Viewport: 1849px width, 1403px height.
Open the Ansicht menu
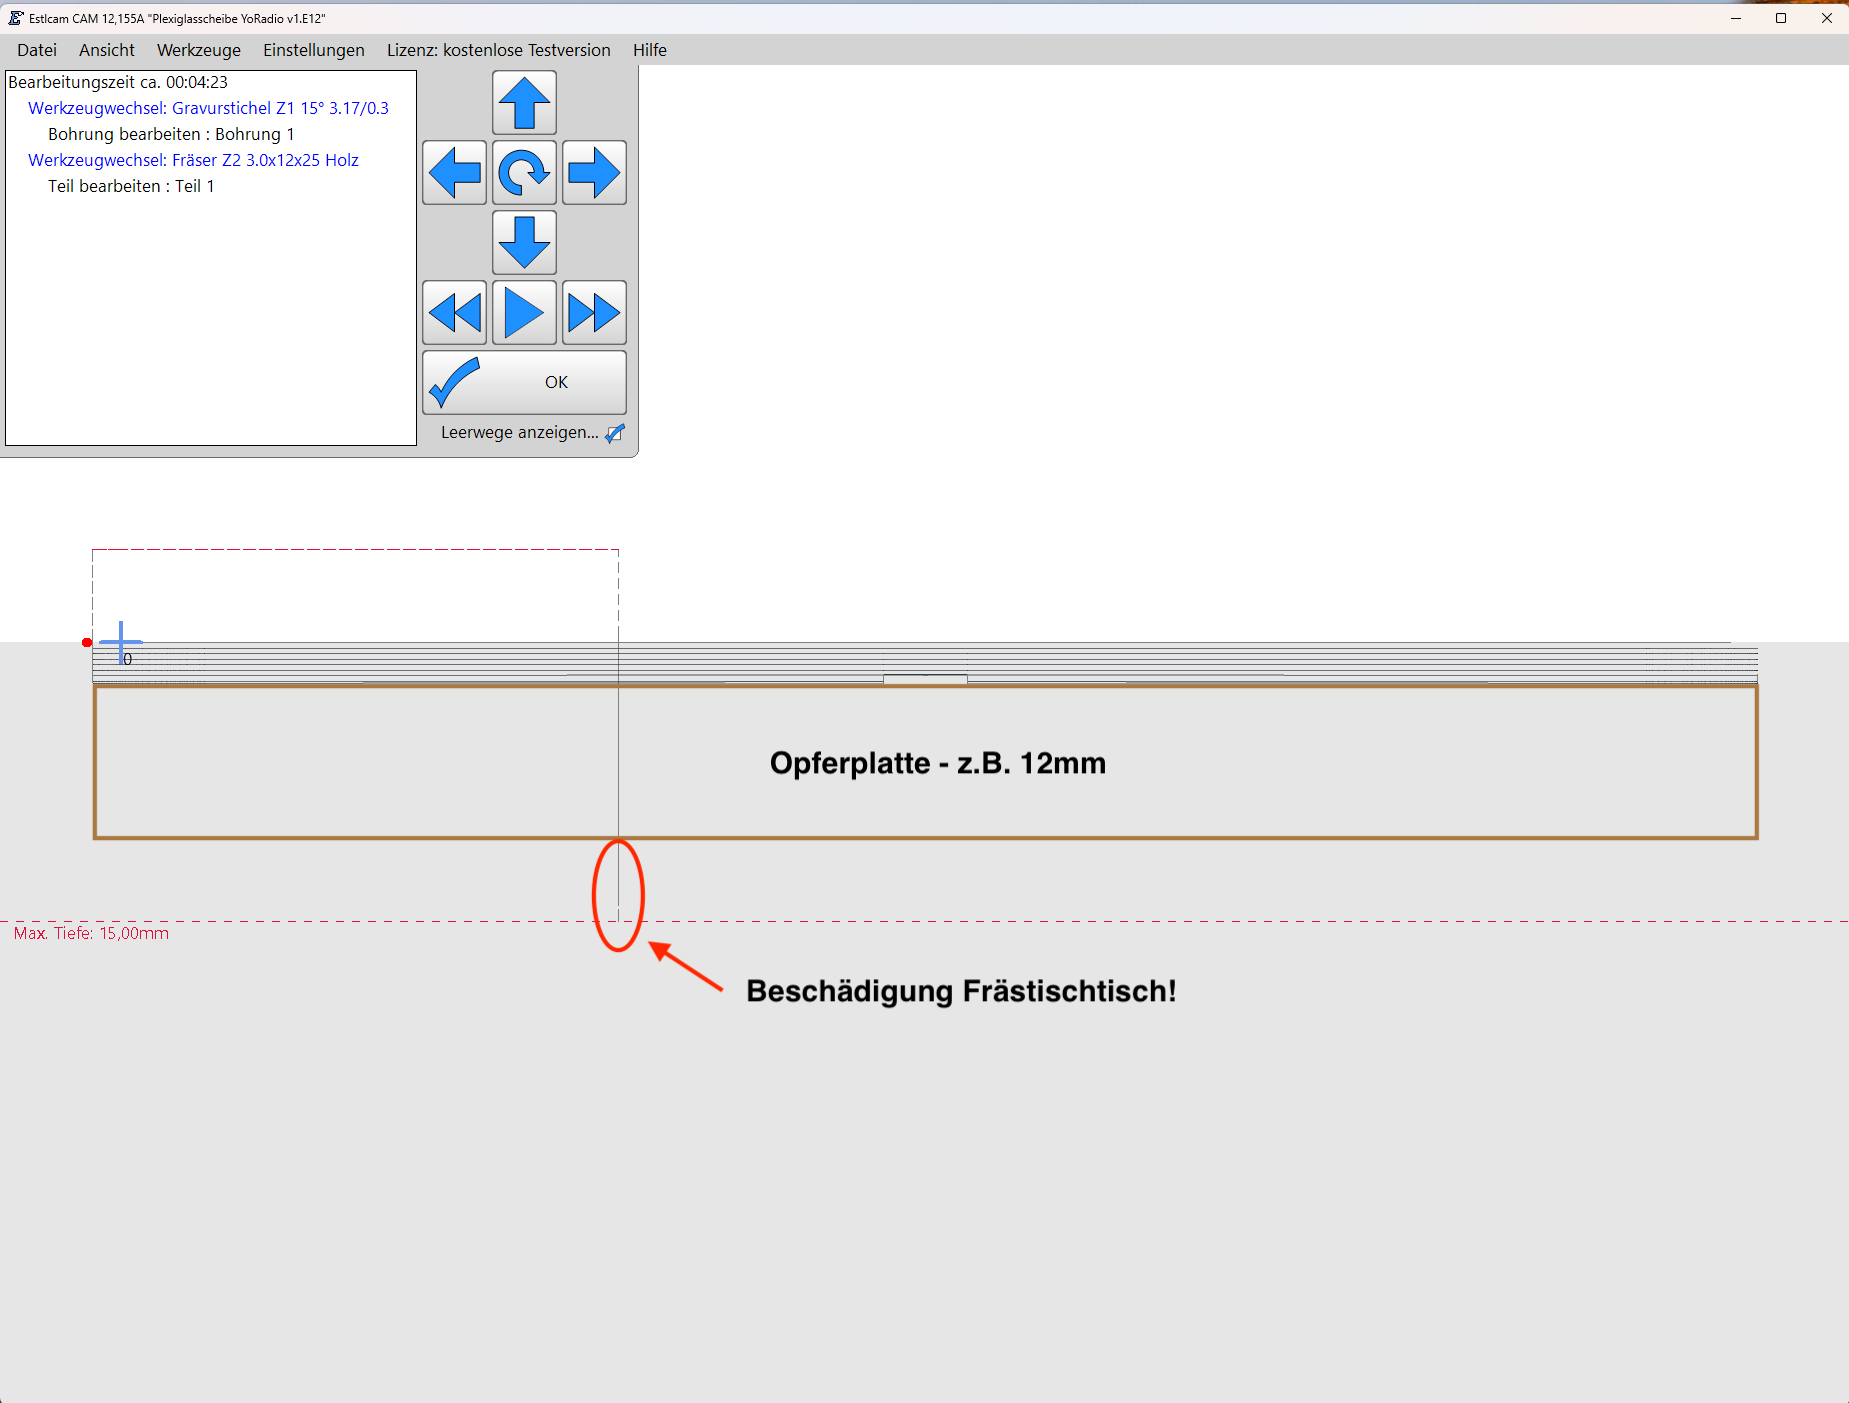[107, 50]
